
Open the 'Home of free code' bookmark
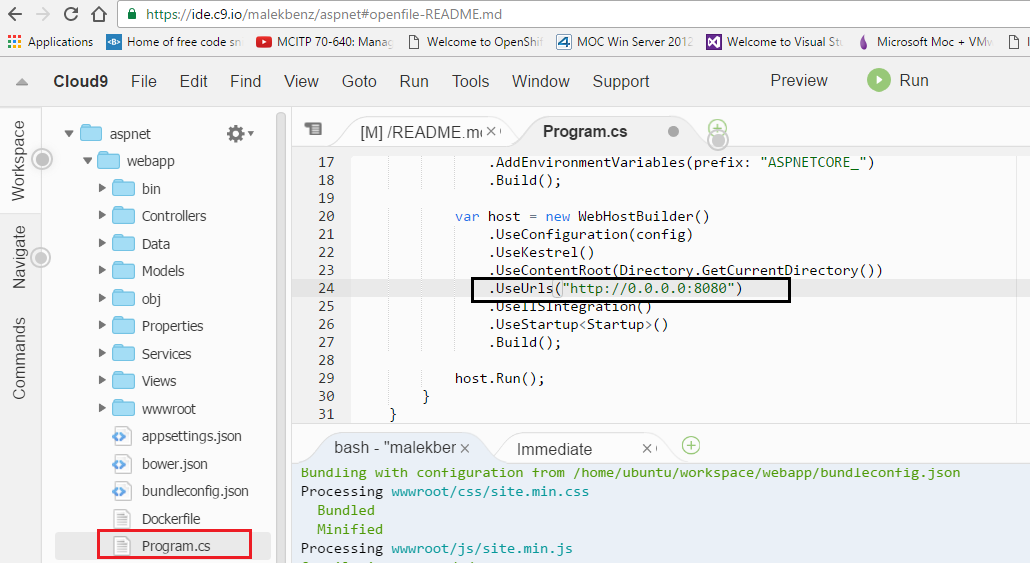coord(175,42)
